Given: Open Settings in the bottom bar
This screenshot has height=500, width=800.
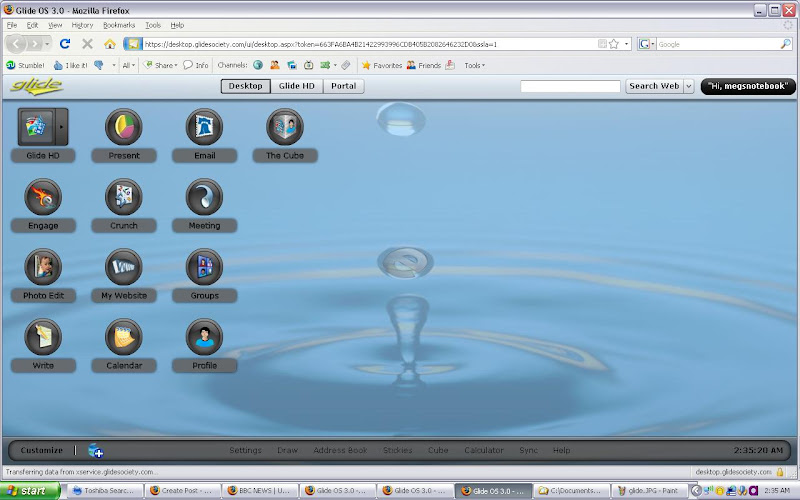Looking at the screenshot, I should [245, 450].
